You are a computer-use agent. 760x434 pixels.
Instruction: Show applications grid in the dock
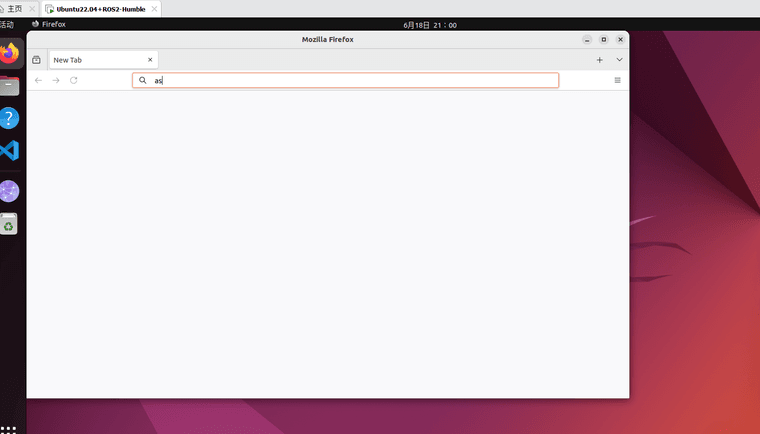coord(8,430)
